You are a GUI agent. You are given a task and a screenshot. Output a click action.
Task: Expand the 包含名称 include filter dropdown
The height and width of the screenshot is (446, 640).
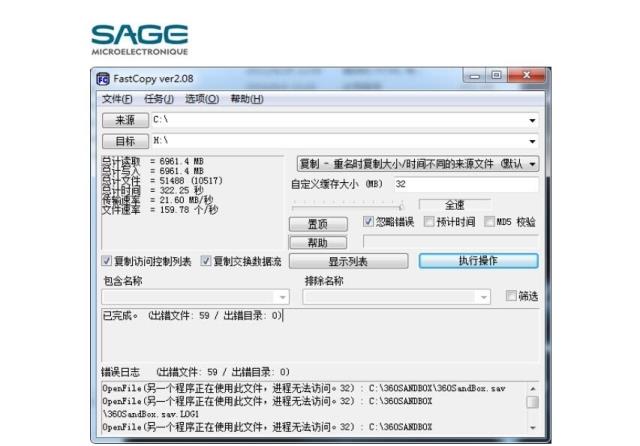pos(282,297)
